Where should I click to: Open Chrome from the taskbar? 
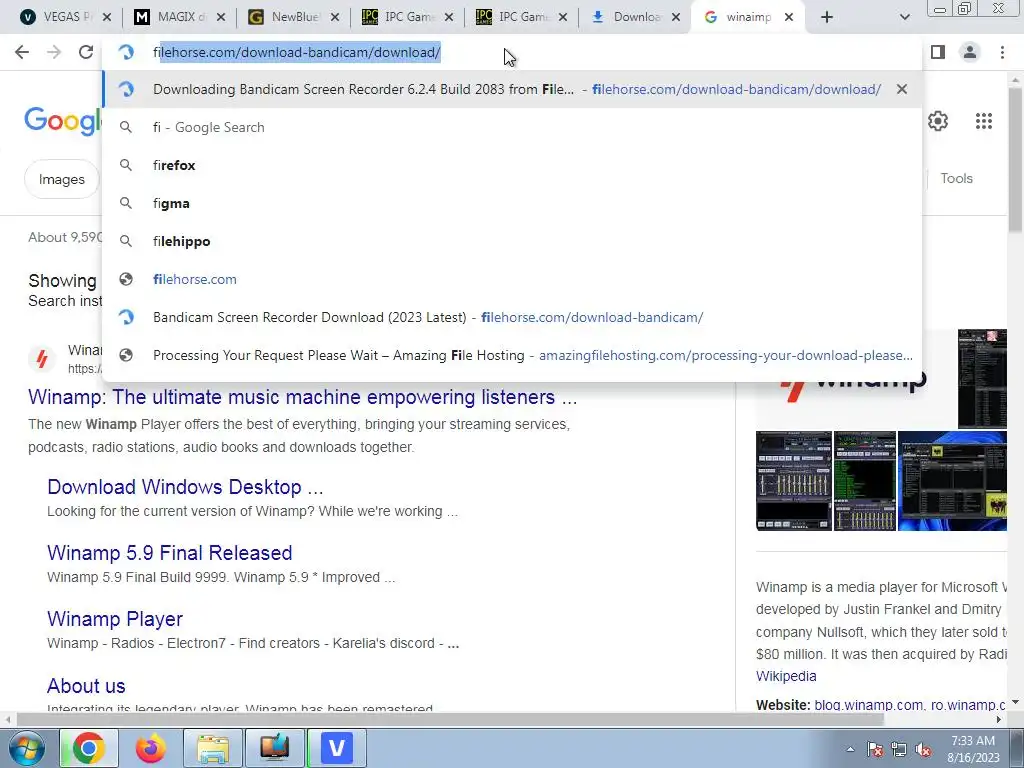[x=89, y=748]
